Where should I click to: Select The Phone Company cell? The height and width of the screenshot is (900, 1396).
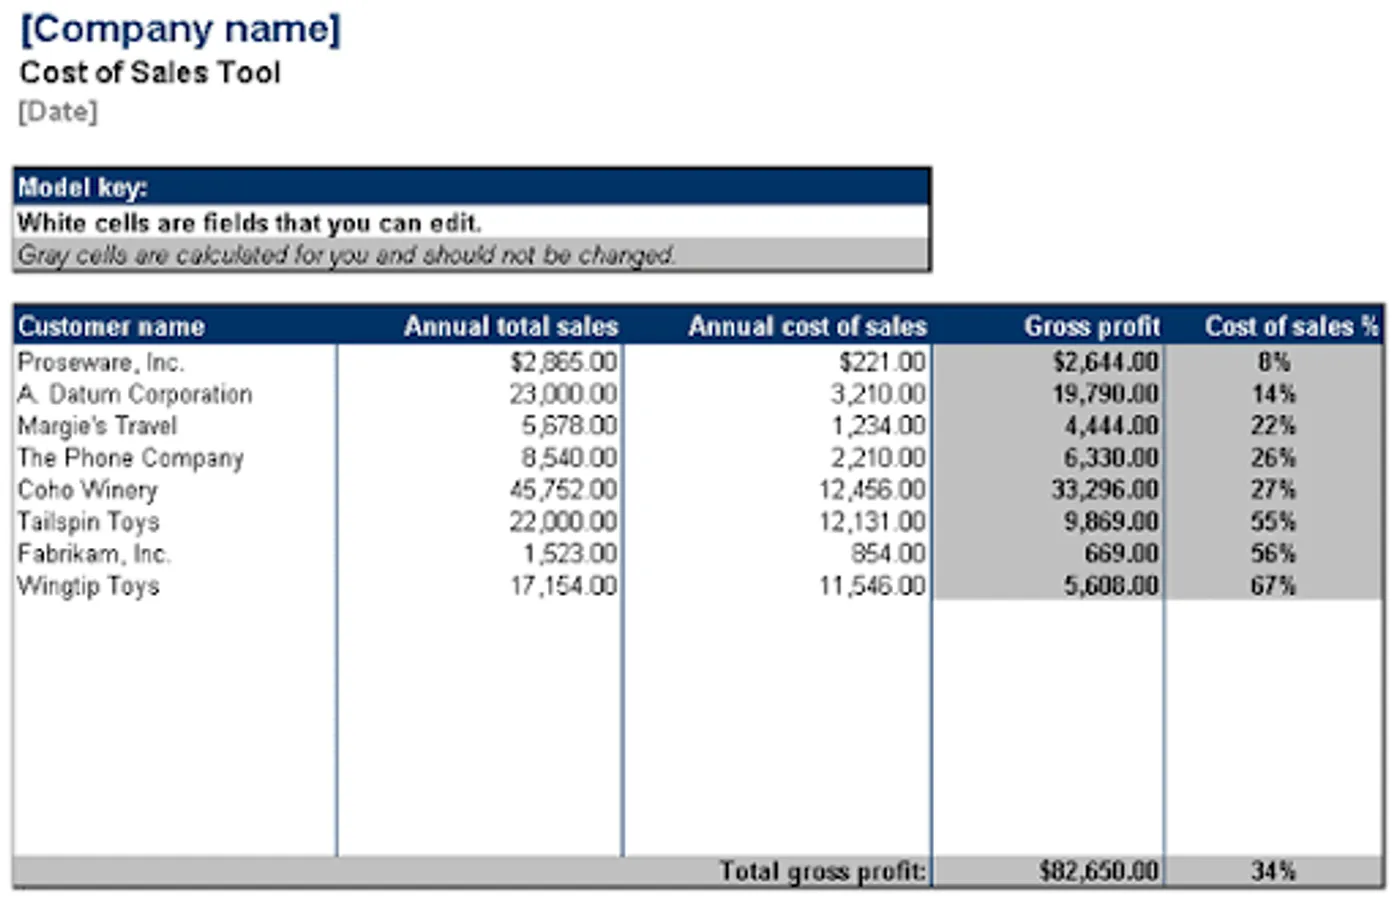click(175, 458)
